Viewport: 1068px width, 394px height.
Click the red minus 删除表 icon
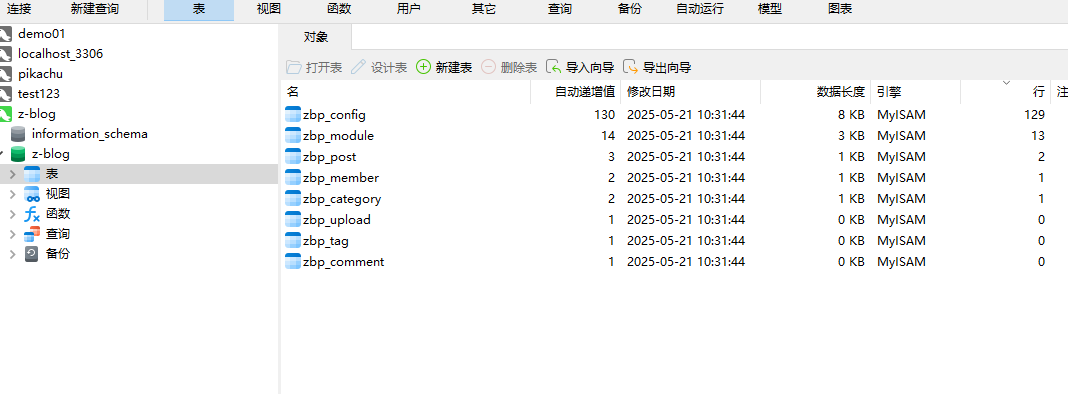[488, 67]
